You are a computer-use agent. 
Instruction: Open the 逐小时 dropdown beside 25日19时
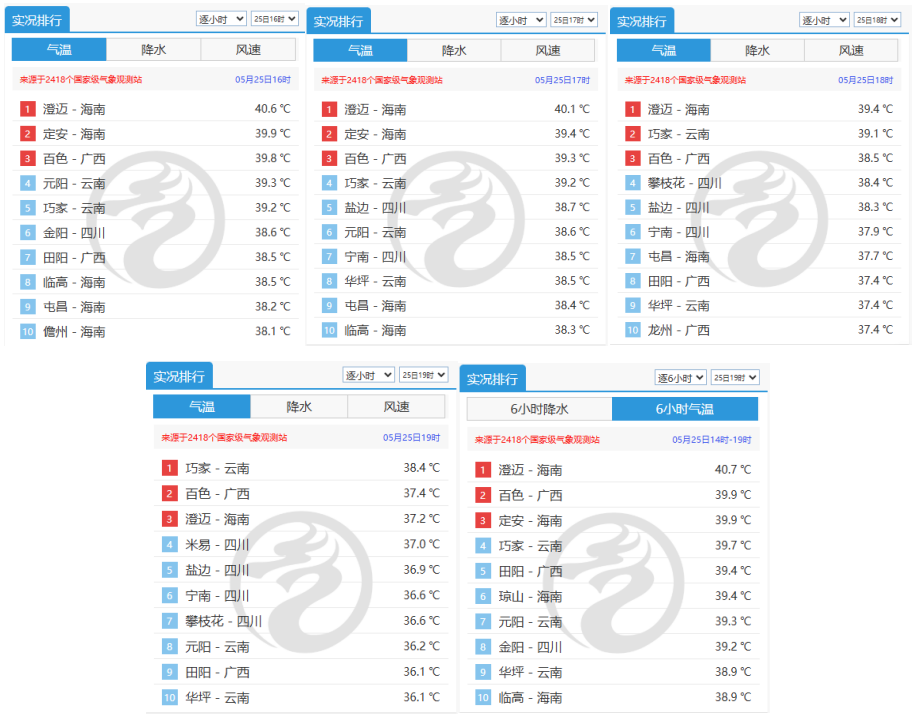(x=368, y=375)
